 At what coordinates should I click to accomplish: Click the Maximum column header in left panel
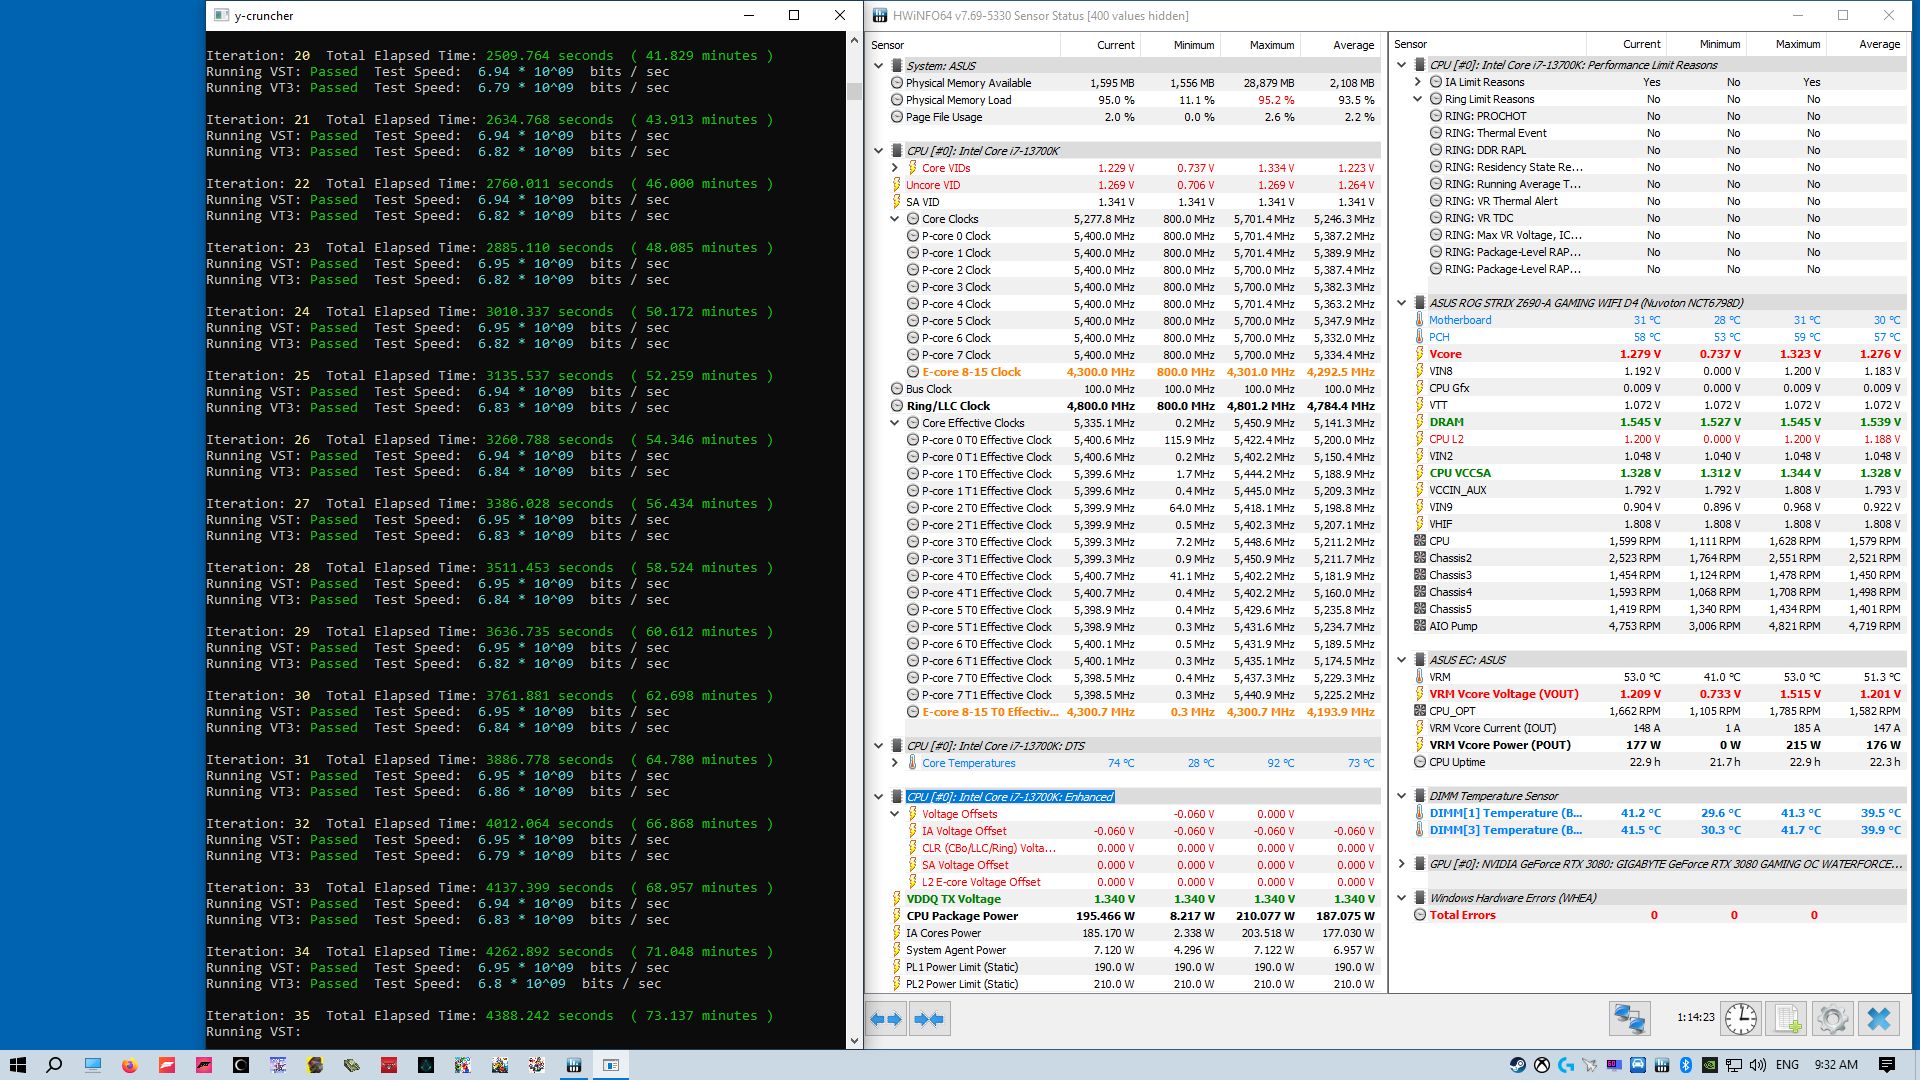pyautogui.click(x=1271, y=45)
